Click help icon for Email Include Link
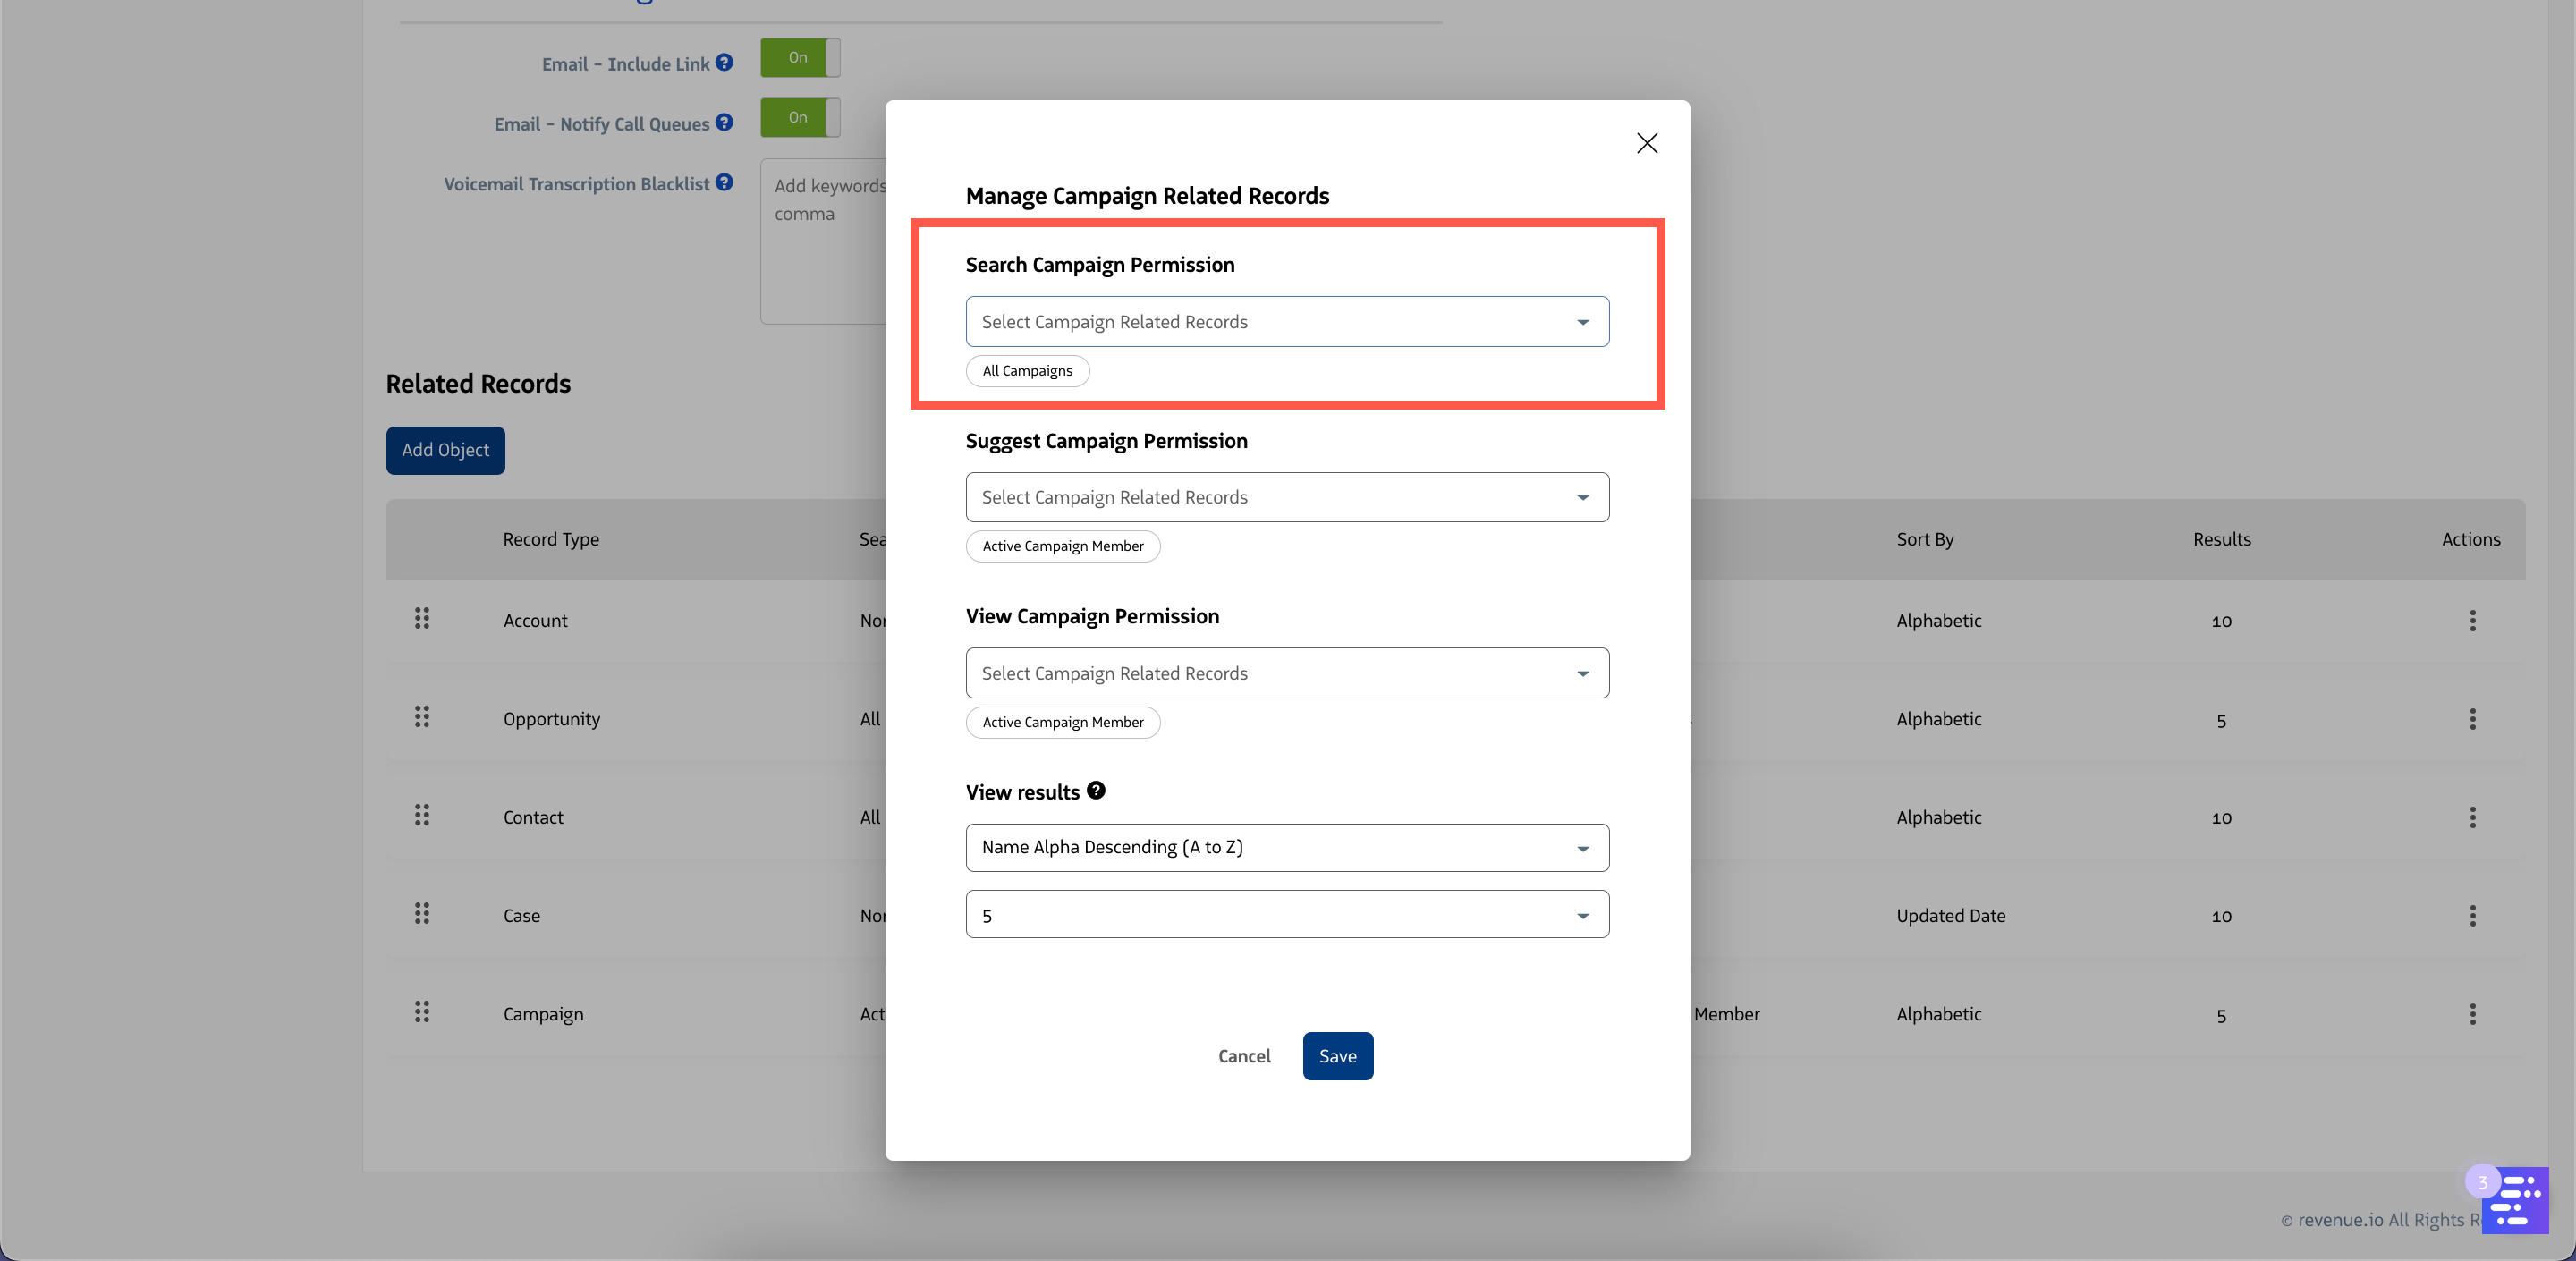This screenshot has height=1261, width=2576. [724, 62]
